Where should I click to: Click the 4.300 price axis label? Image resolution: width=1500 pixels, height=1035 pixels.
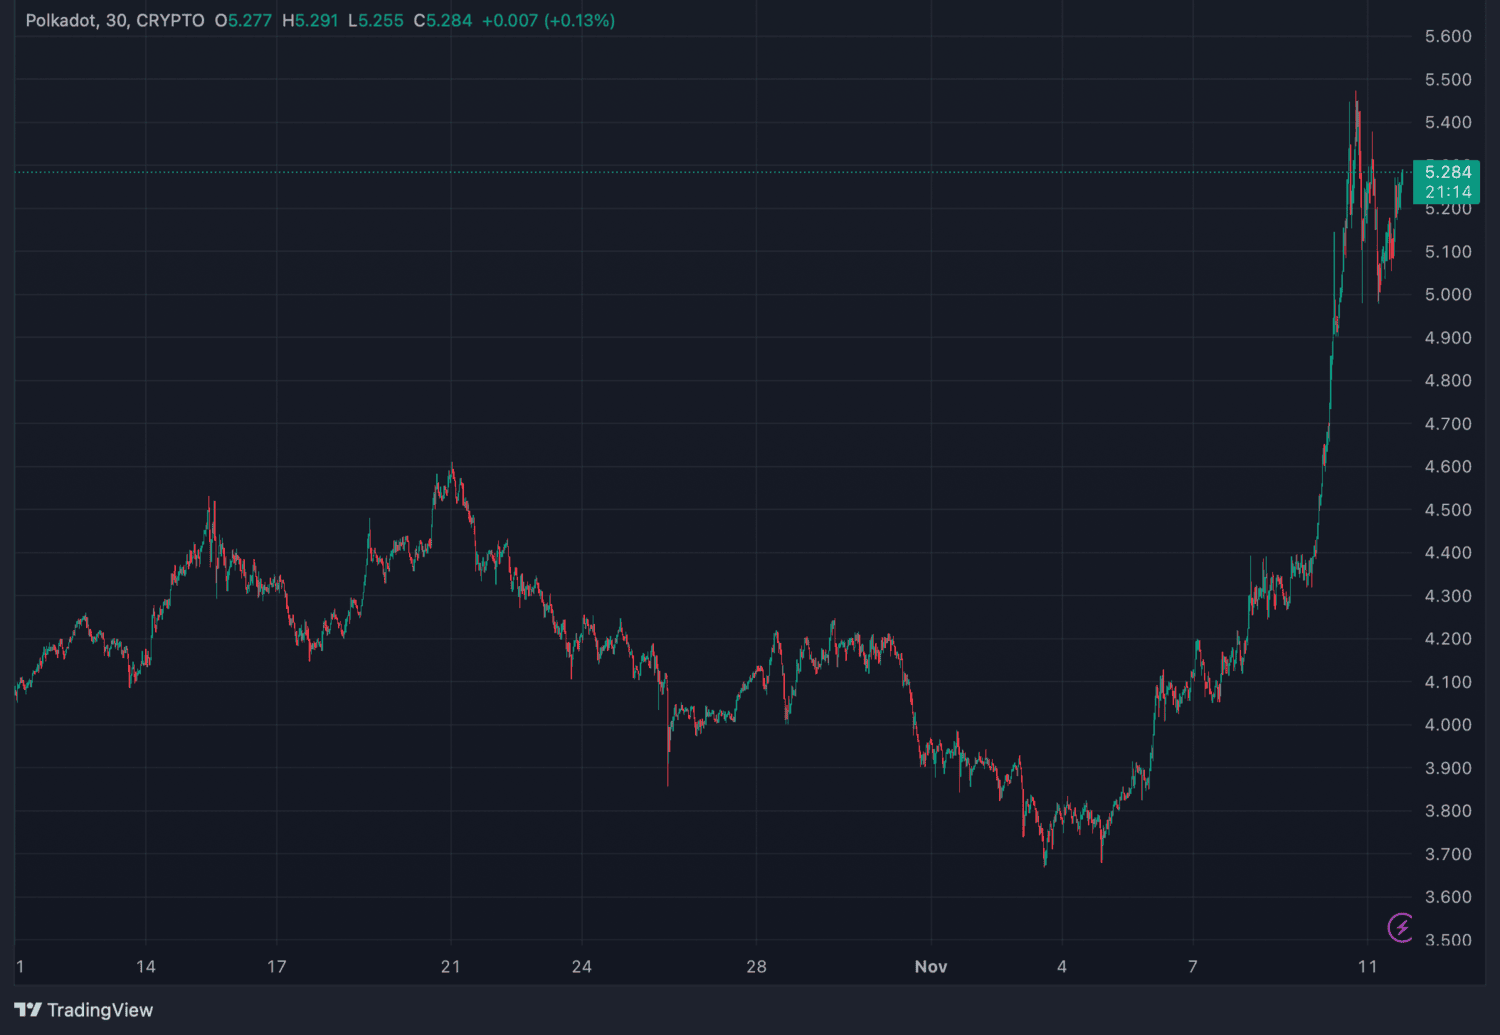coord(1448,595)
